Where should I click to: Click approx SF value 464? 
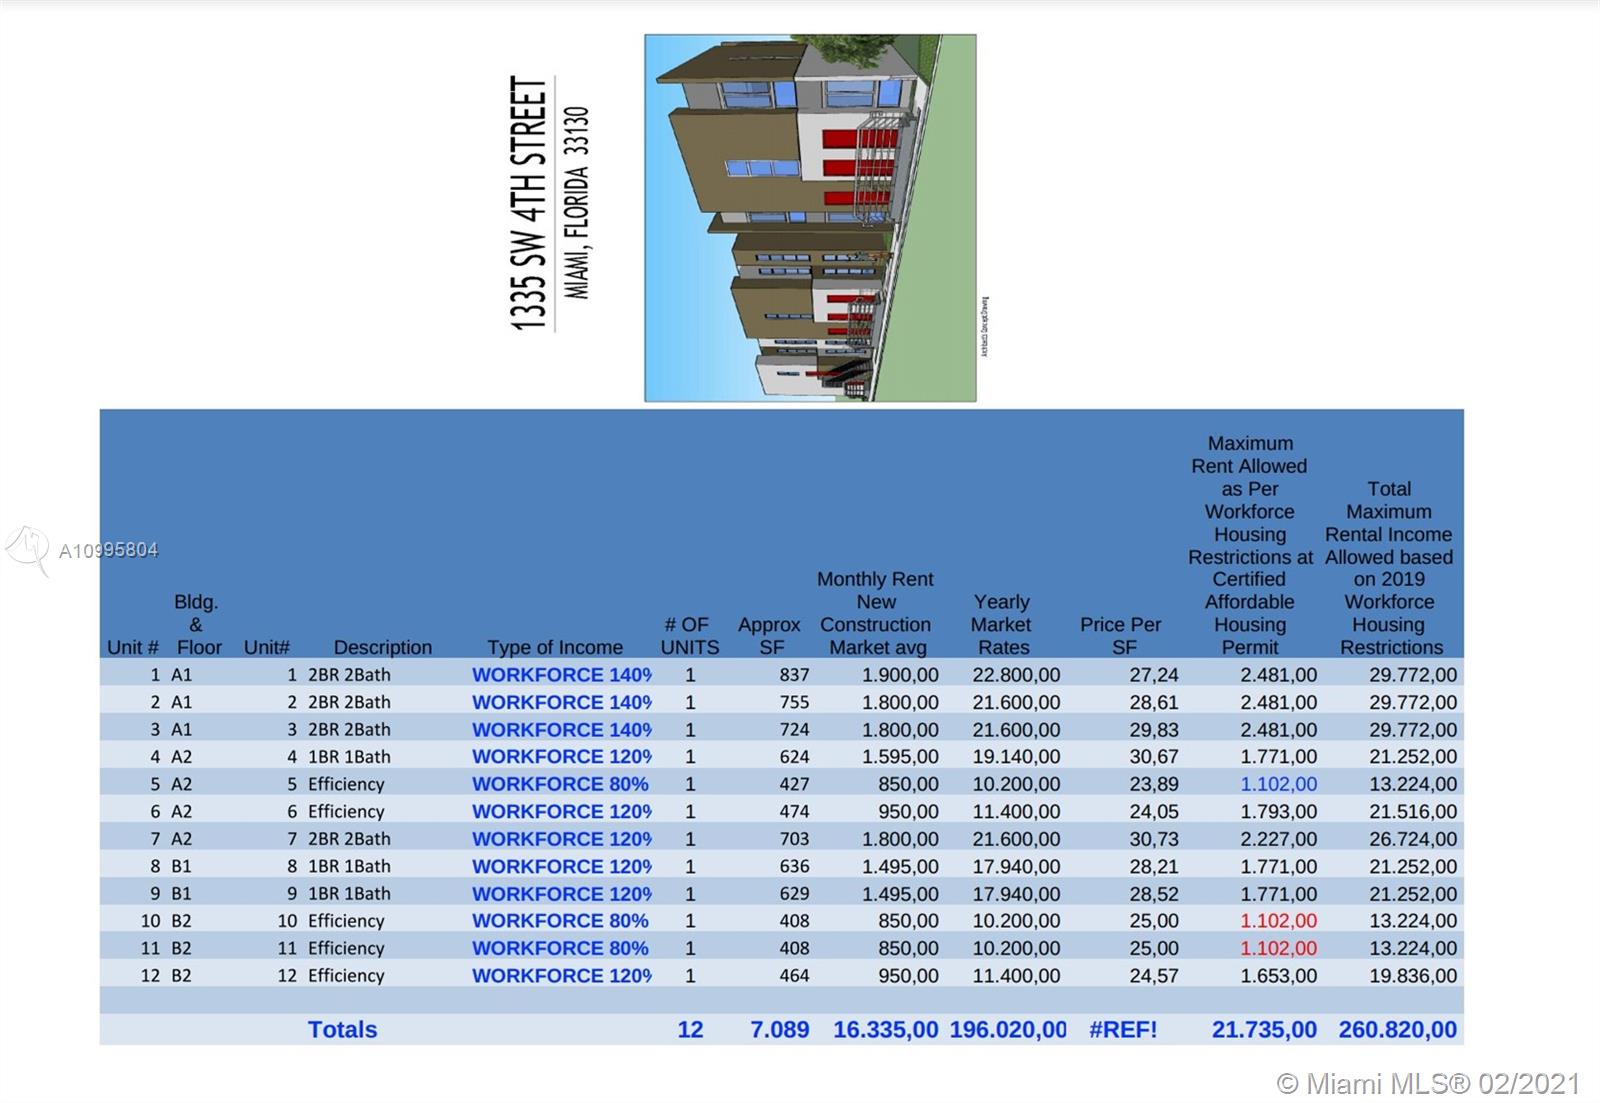[x=795, y=975]
